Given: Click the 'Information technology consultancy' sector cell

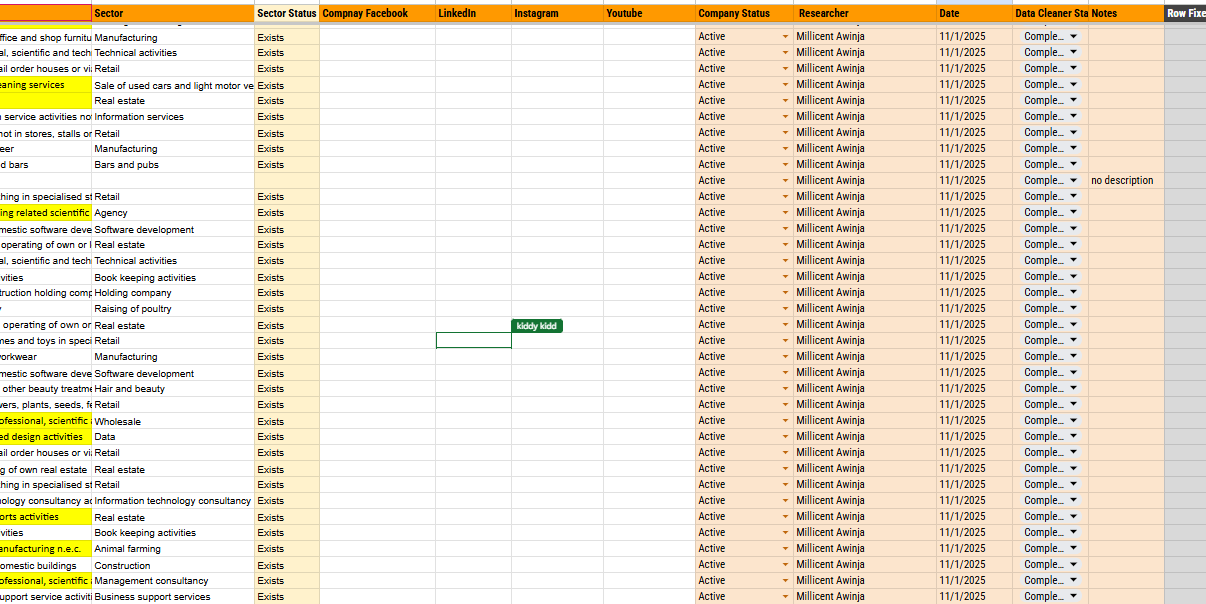Looking at the screenshot, I should 172,501.
